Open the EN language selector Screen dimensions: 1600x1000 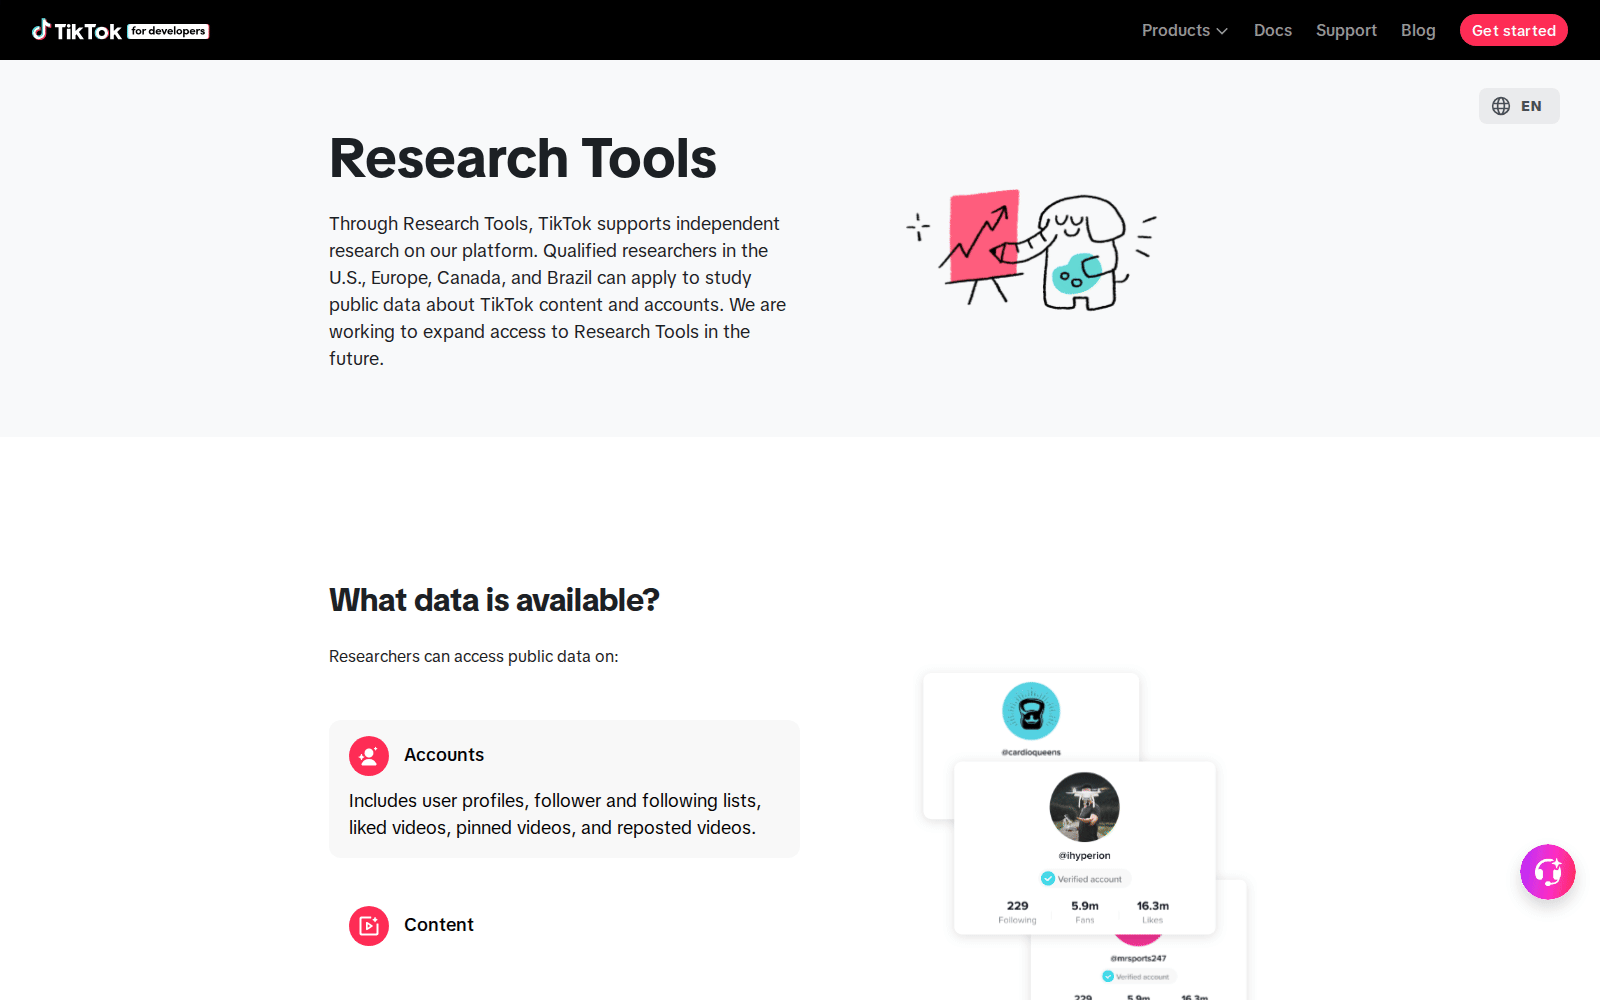1519,106
